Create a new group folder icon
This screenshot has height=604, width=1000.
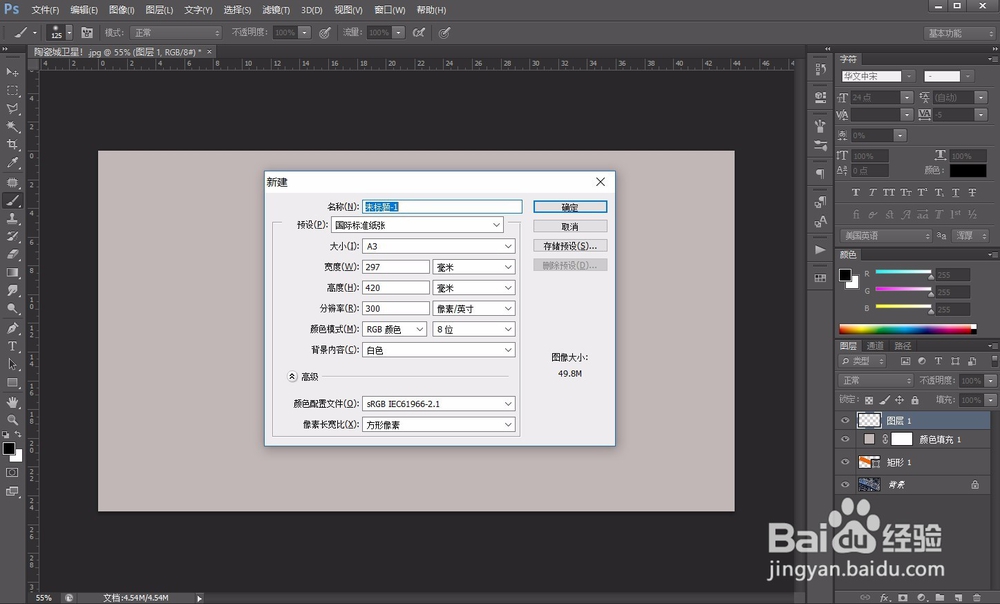click(x=939, y=598)
